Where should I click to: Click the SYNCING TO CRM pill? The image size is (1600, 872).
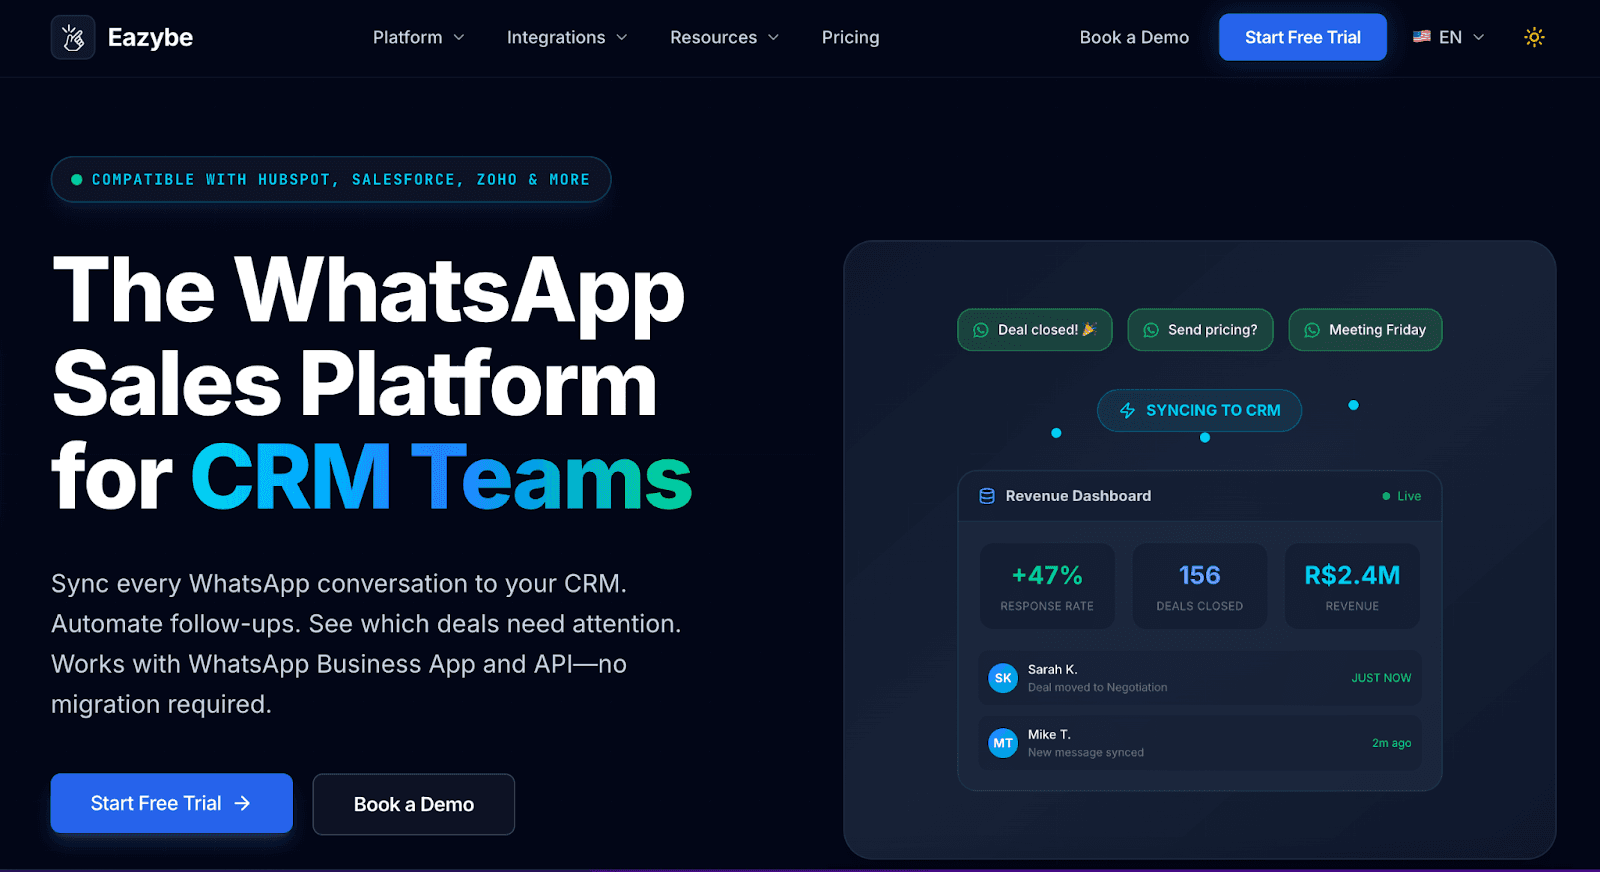(x=1199, y=411)
